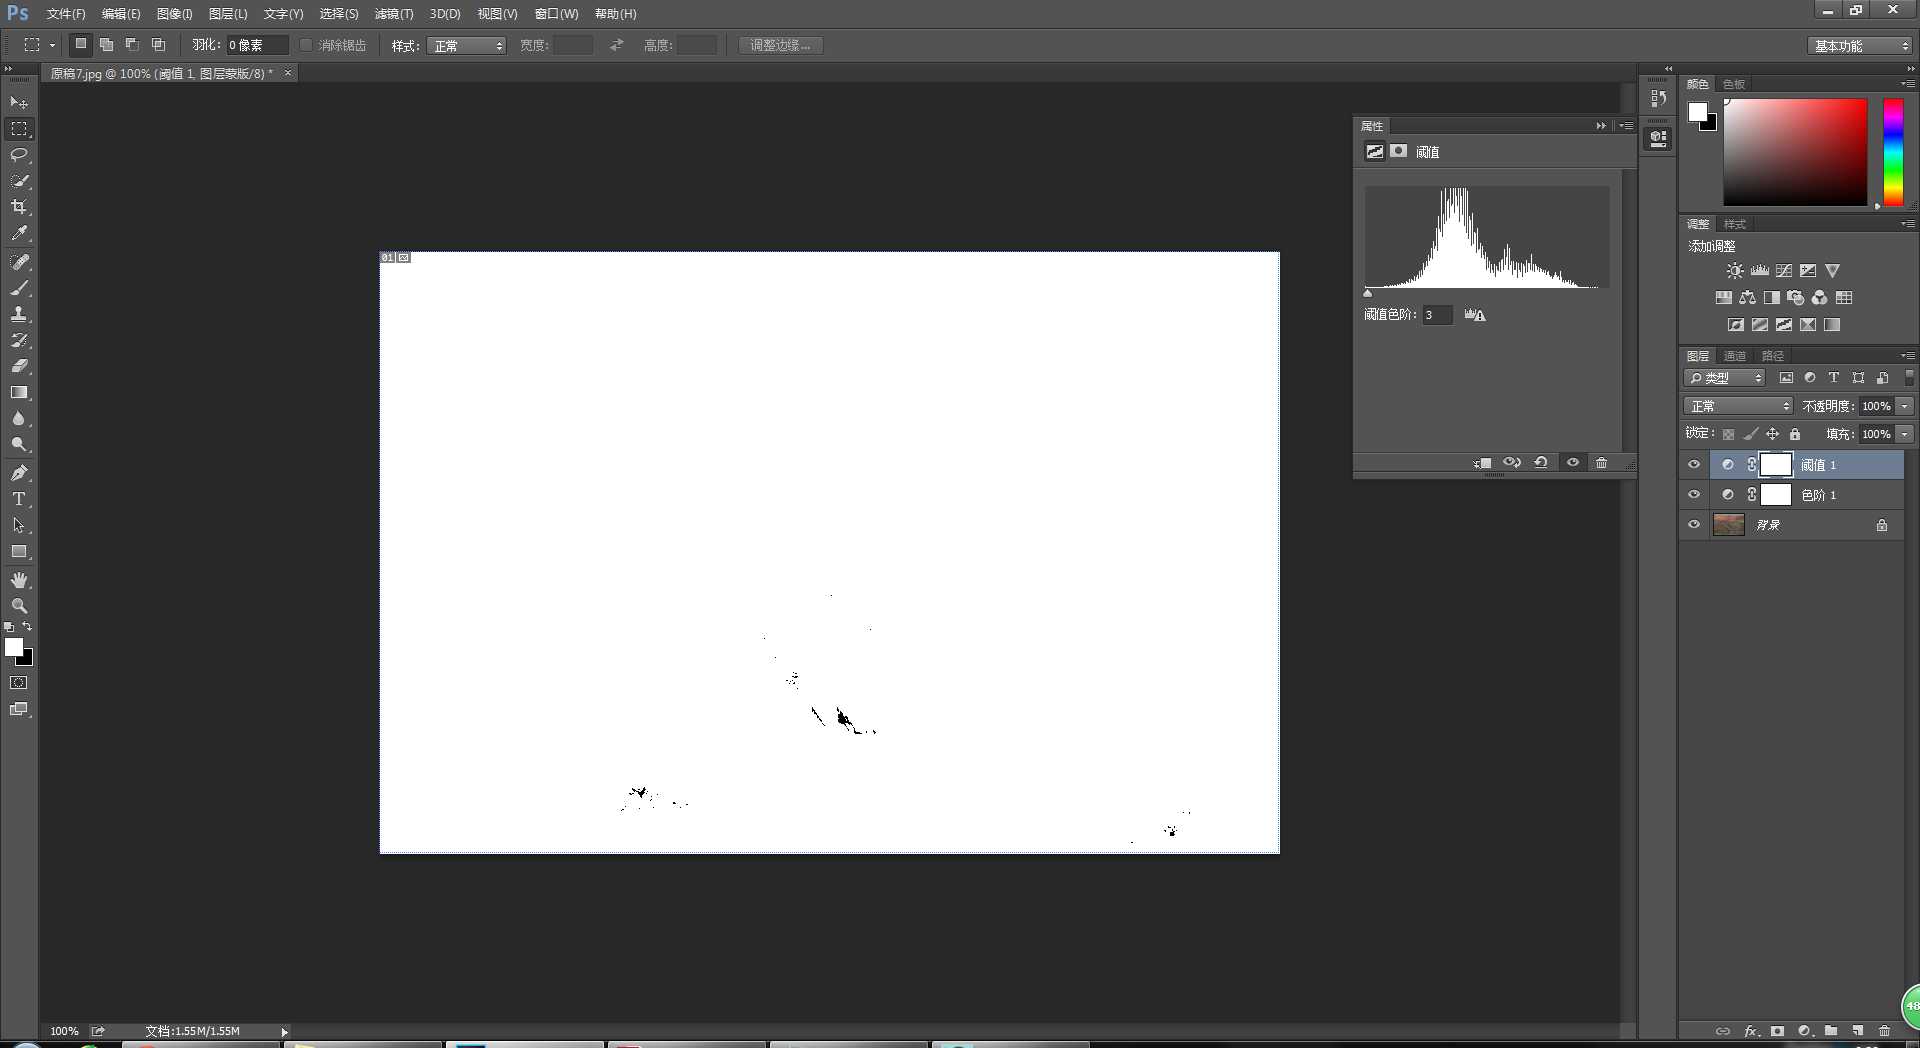This screenshot has height=1048, width=1920.
Task: Add a Curves adjustment
Action: [x=1784, y=271]
